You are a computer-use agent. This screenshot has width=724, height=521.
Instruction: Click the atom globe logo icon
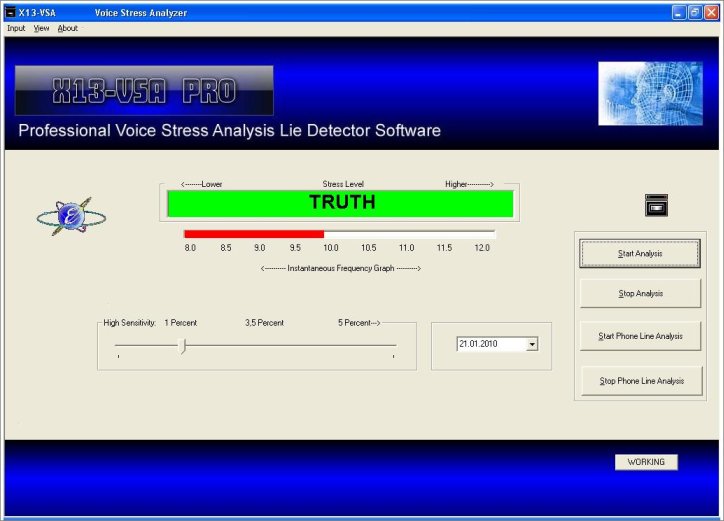[x=71, y=216]
